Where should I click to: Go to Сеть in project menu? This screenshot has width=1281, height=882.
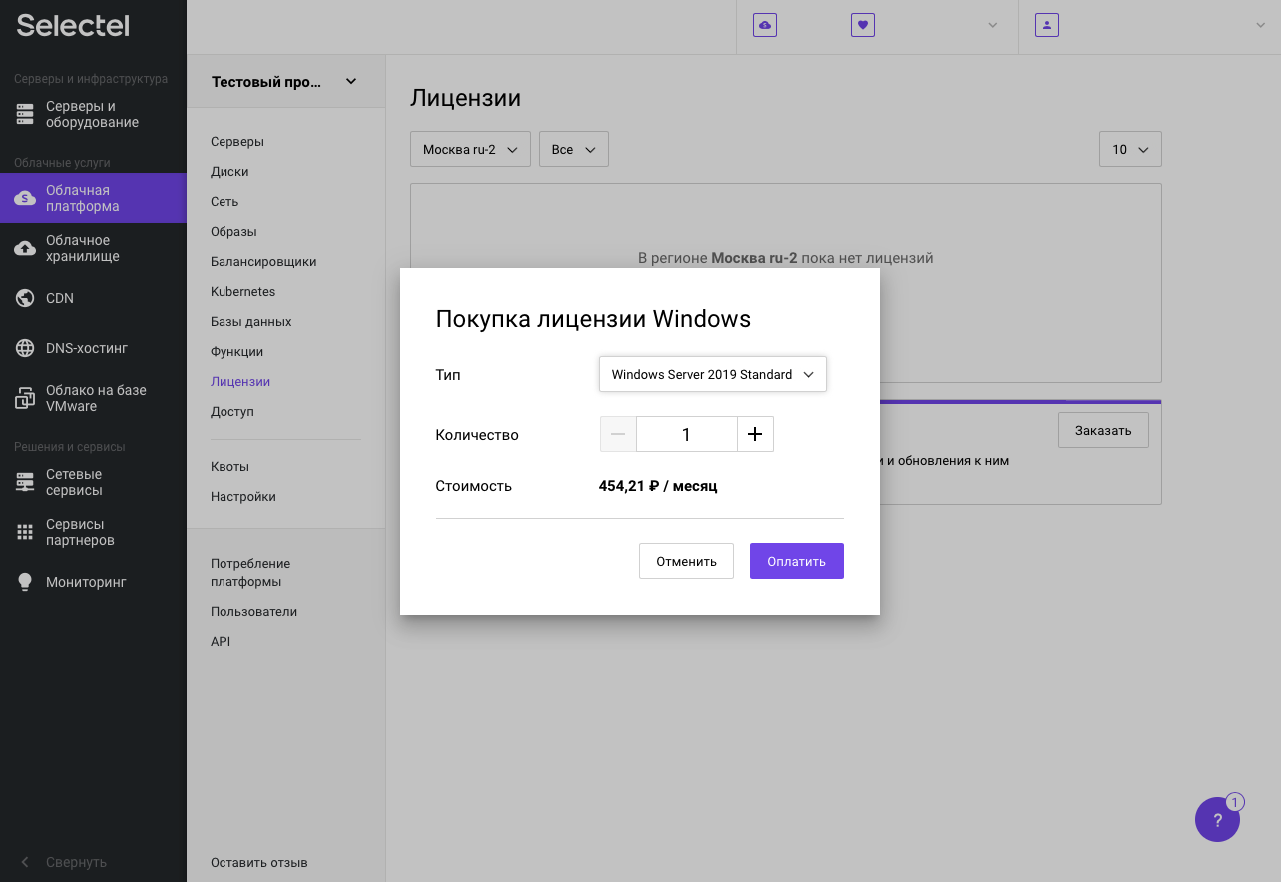225,202
